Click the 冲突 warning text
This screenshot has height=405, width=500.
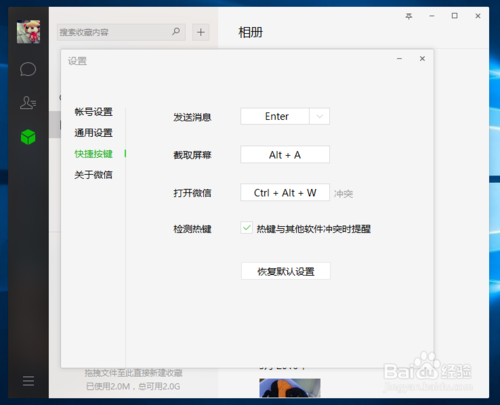click(x=343, y=194)
